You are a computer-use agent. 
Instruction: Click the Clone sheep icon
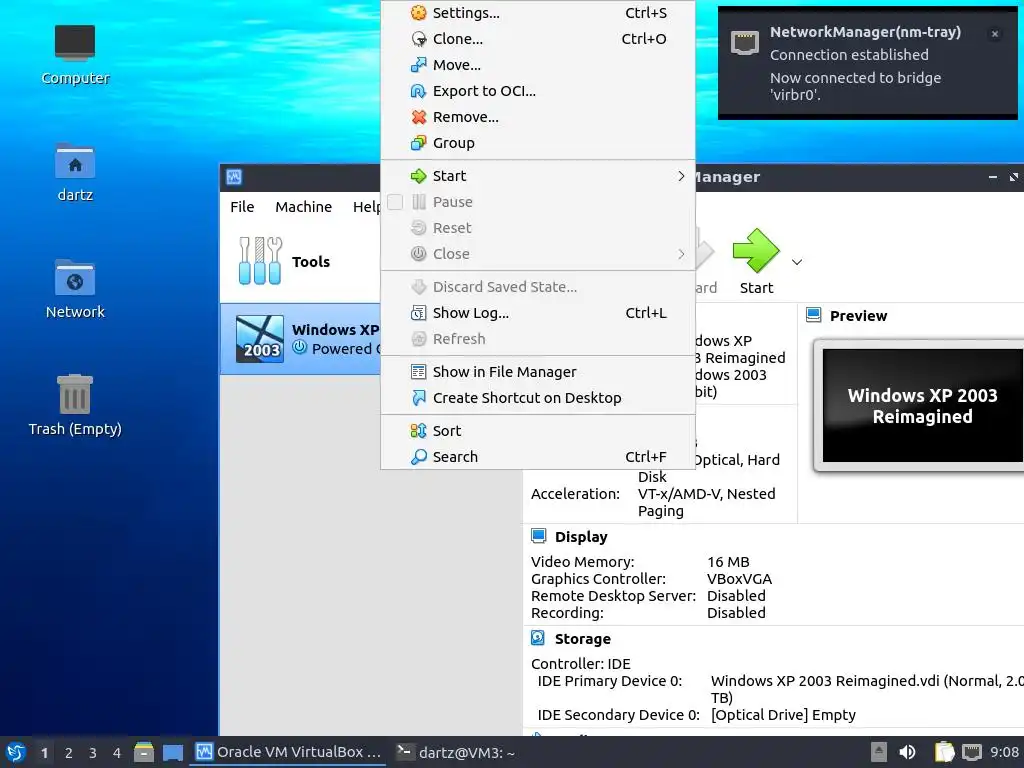click(x=419, y=39)
